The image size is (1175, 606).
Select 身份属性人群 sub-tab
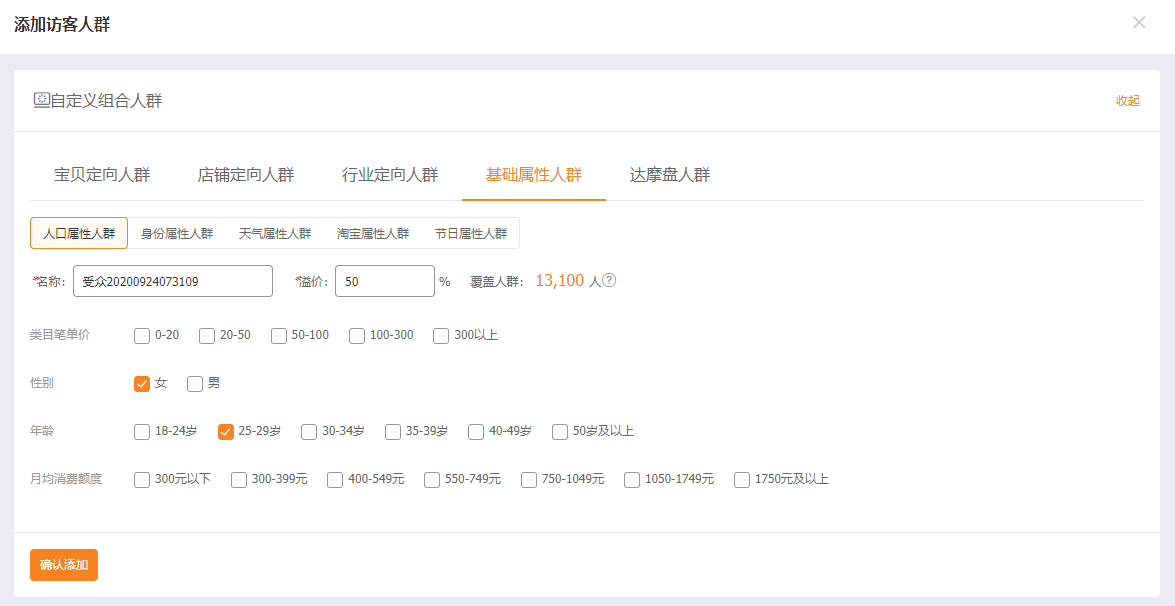pos(177,234)
